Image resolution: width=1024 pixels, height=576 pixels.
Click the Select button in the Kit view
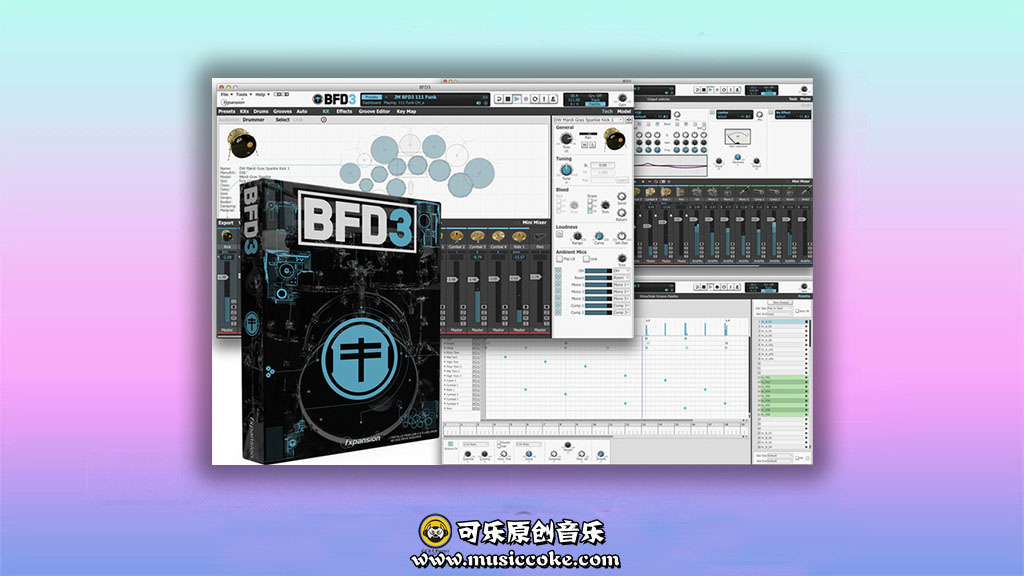(282, 120)
